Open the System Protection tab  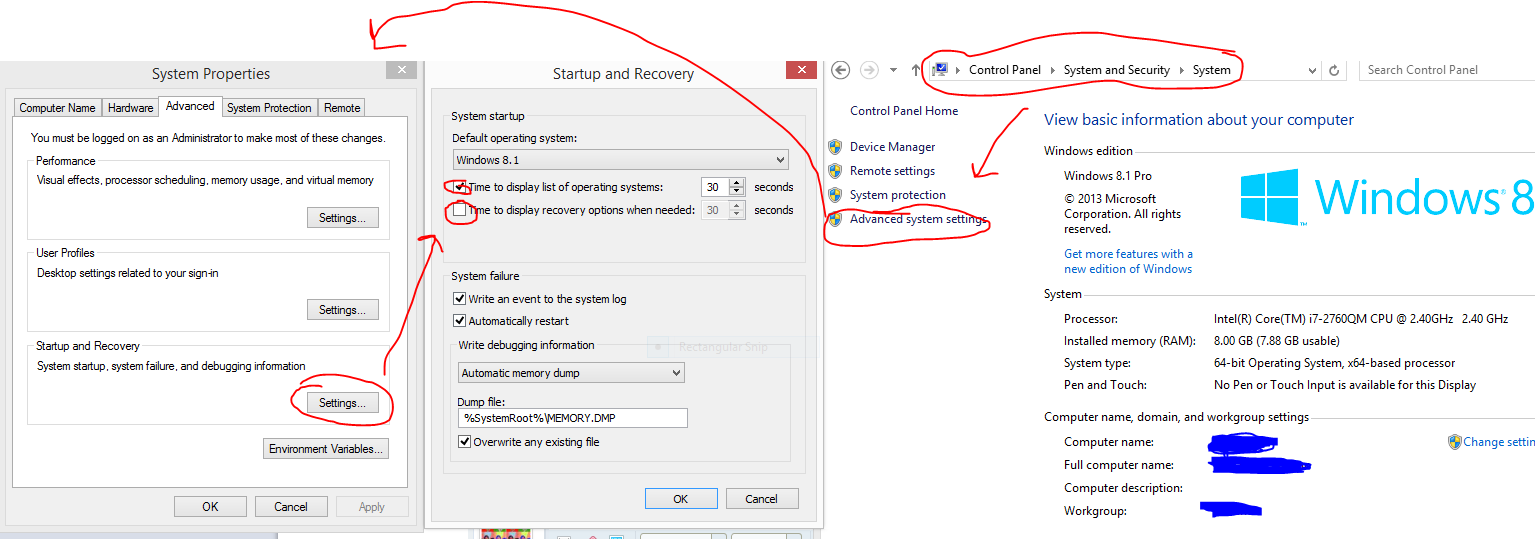269,108
